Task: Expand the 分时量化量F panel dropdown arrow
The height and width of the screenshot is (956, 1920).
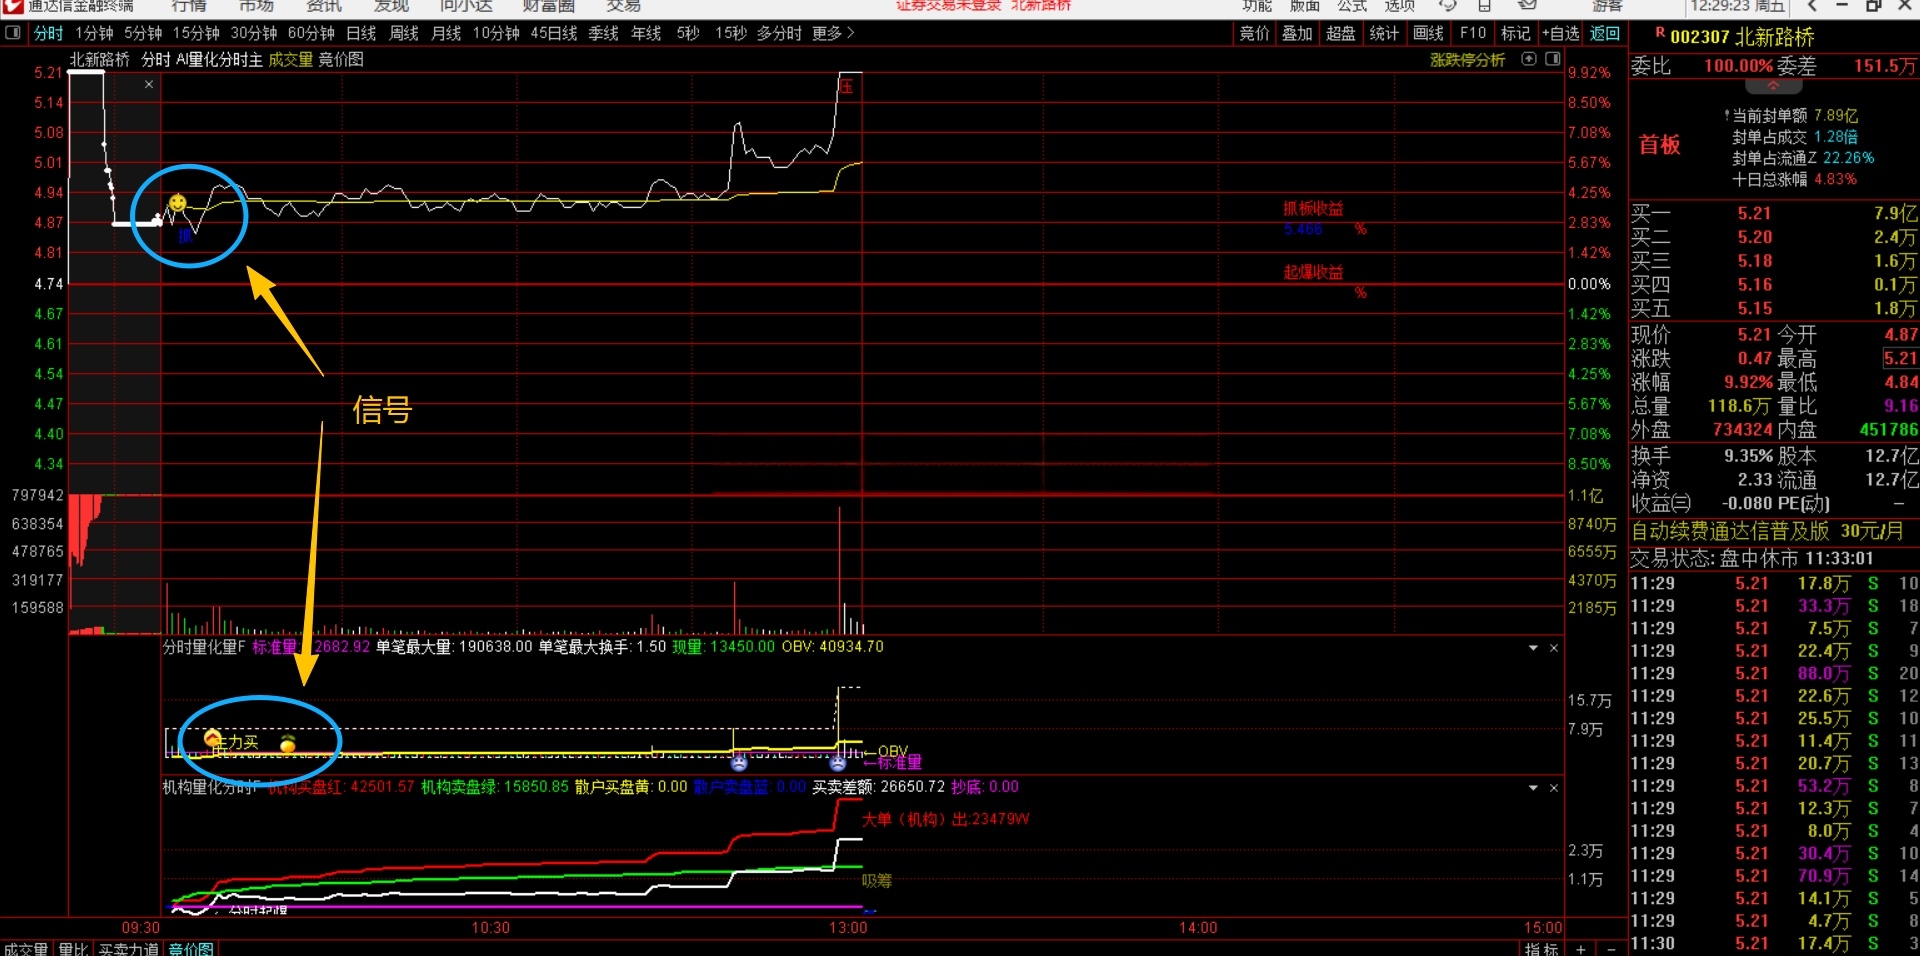Action: [1533, 648]
